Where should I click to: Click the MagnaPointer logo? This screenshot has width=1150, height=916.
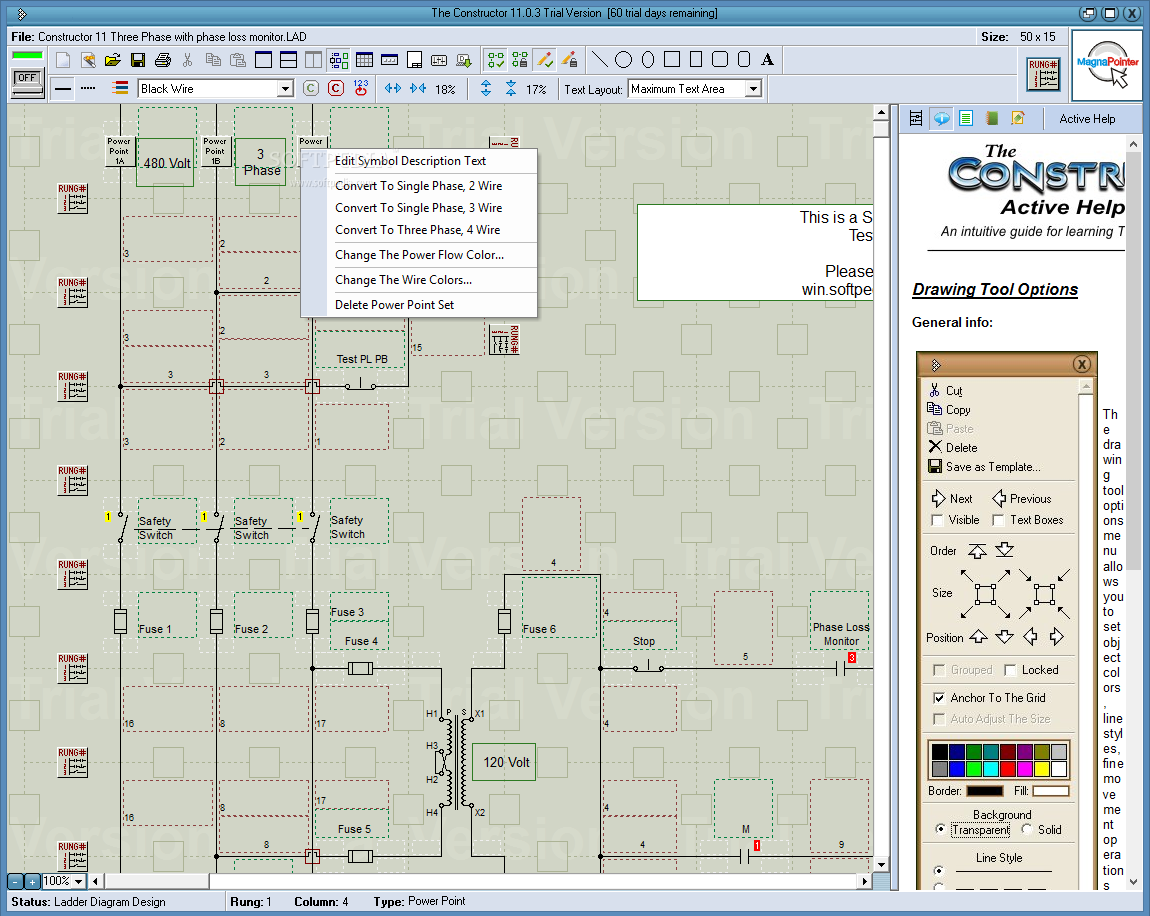tap(1107, 65)
